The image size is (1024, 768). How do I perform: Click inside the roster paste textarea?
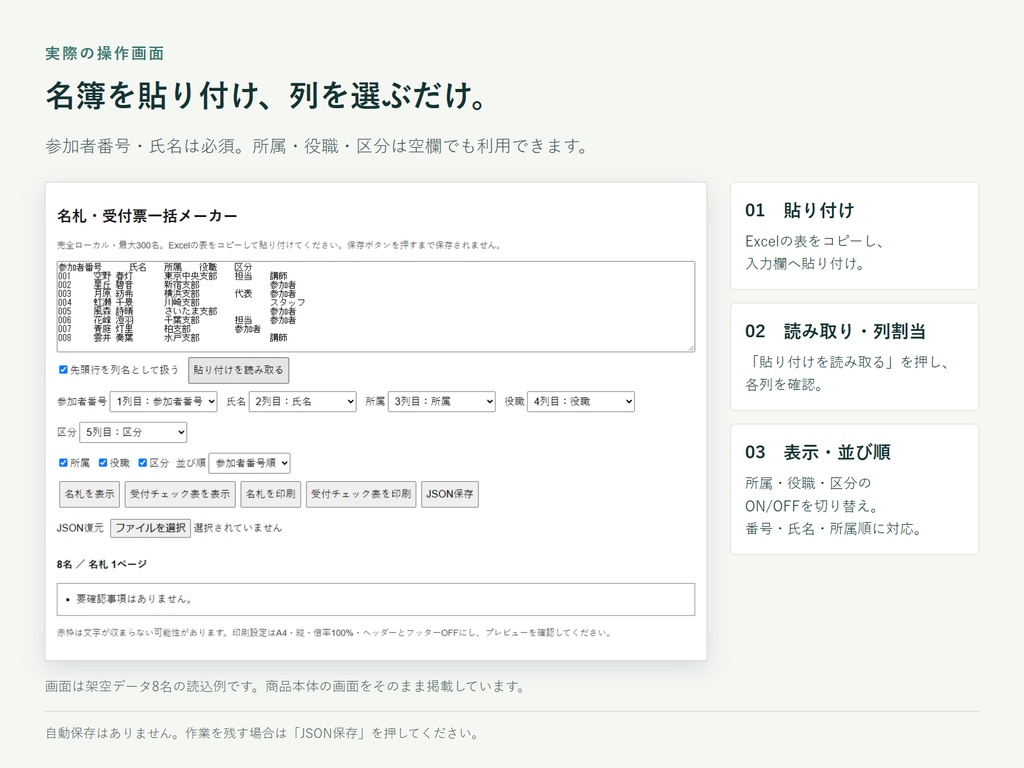(376, 306)
